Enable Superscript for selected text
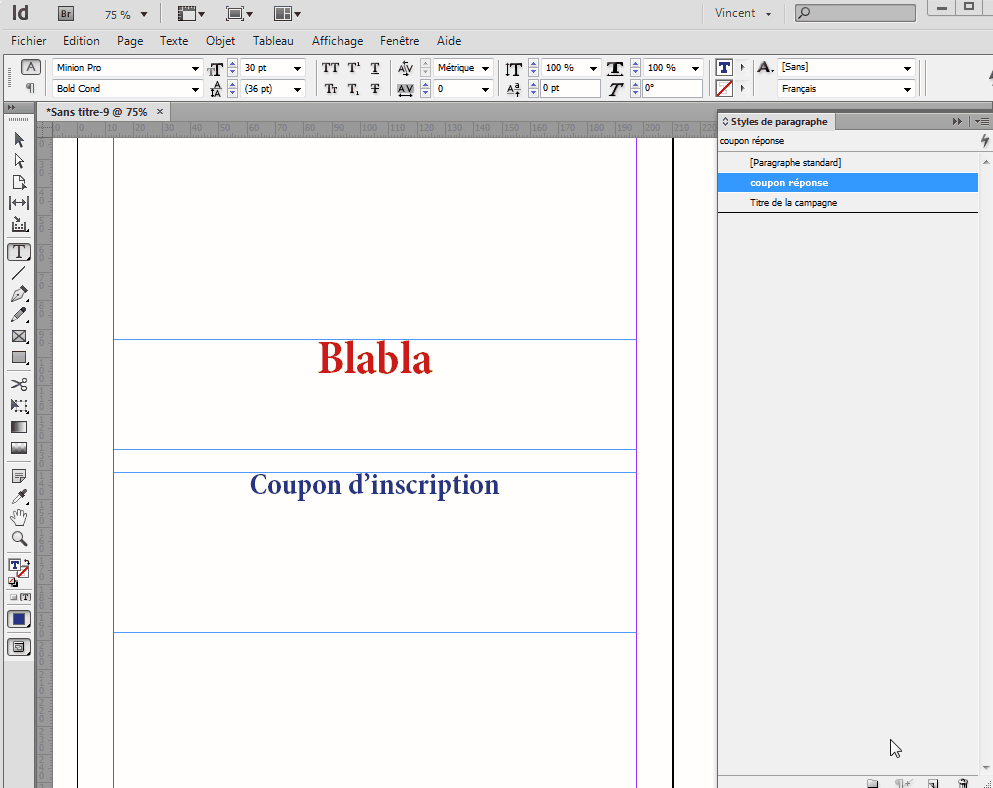 tap(352, 67)
